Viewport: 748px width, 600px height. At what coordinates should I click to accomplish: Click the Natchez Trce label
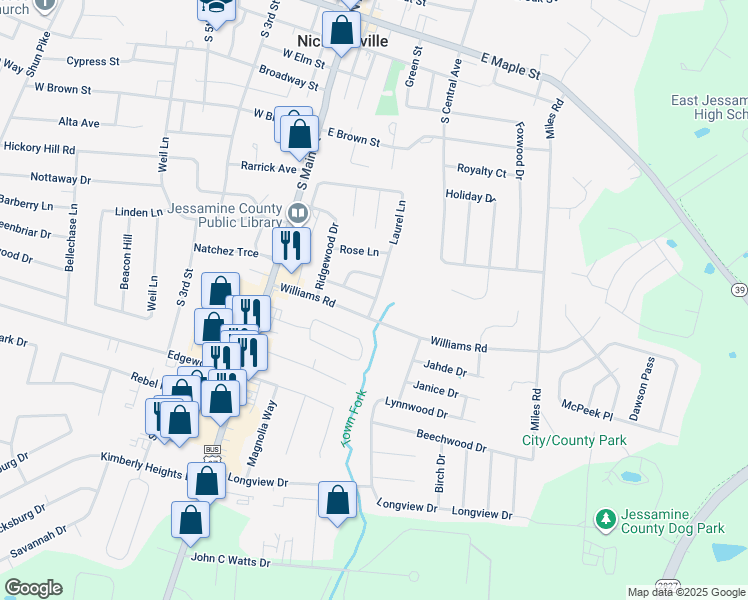(226, 250)
